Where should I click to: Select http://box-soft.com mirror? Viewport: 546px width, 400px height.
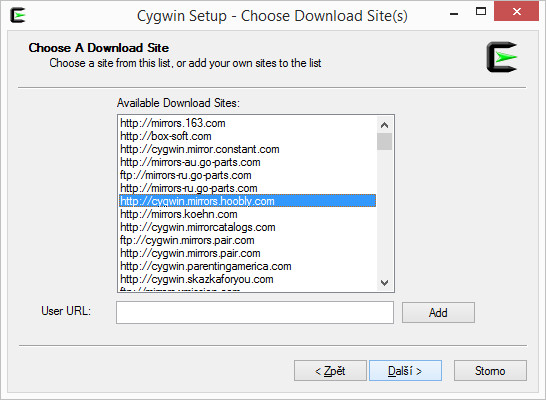[248, 136]
